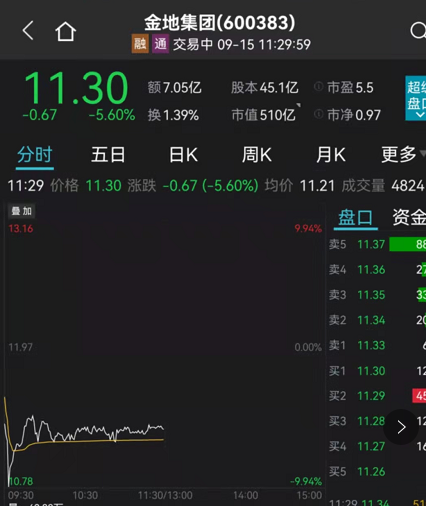Expand the 超级盘口 panel chevron
This screenshot has width=426, height=506.
click(420, 115)
